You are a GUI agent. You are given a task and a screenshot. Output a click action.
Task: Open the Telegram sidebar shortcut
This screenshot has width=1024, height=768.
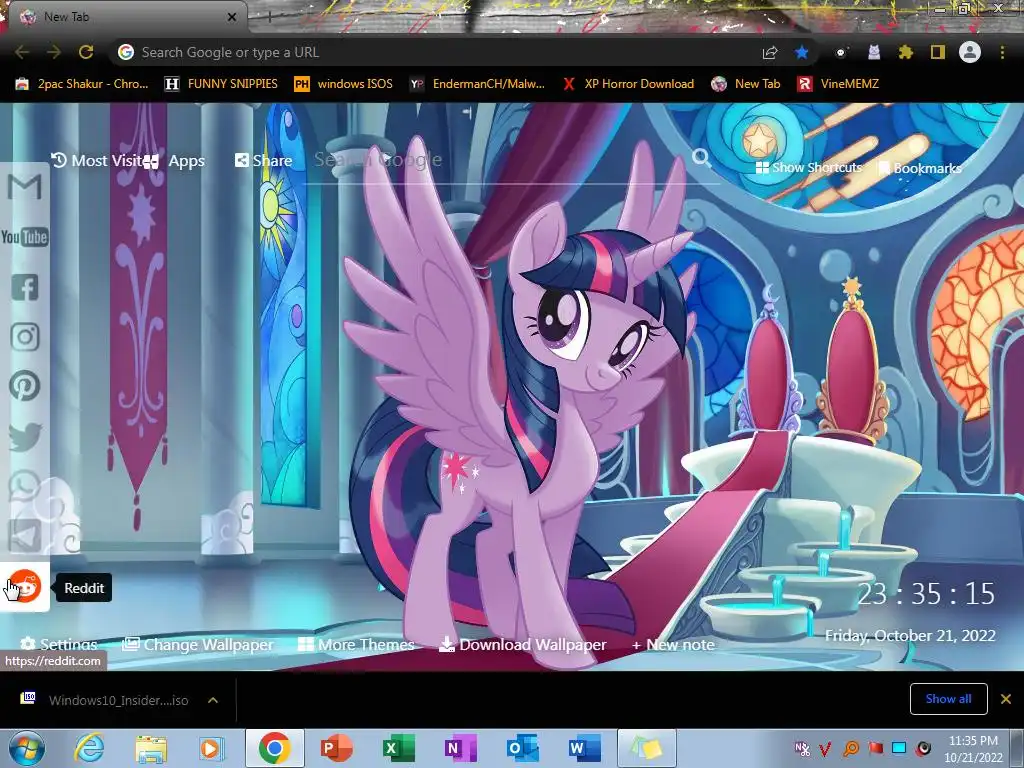tap(25, 536)
